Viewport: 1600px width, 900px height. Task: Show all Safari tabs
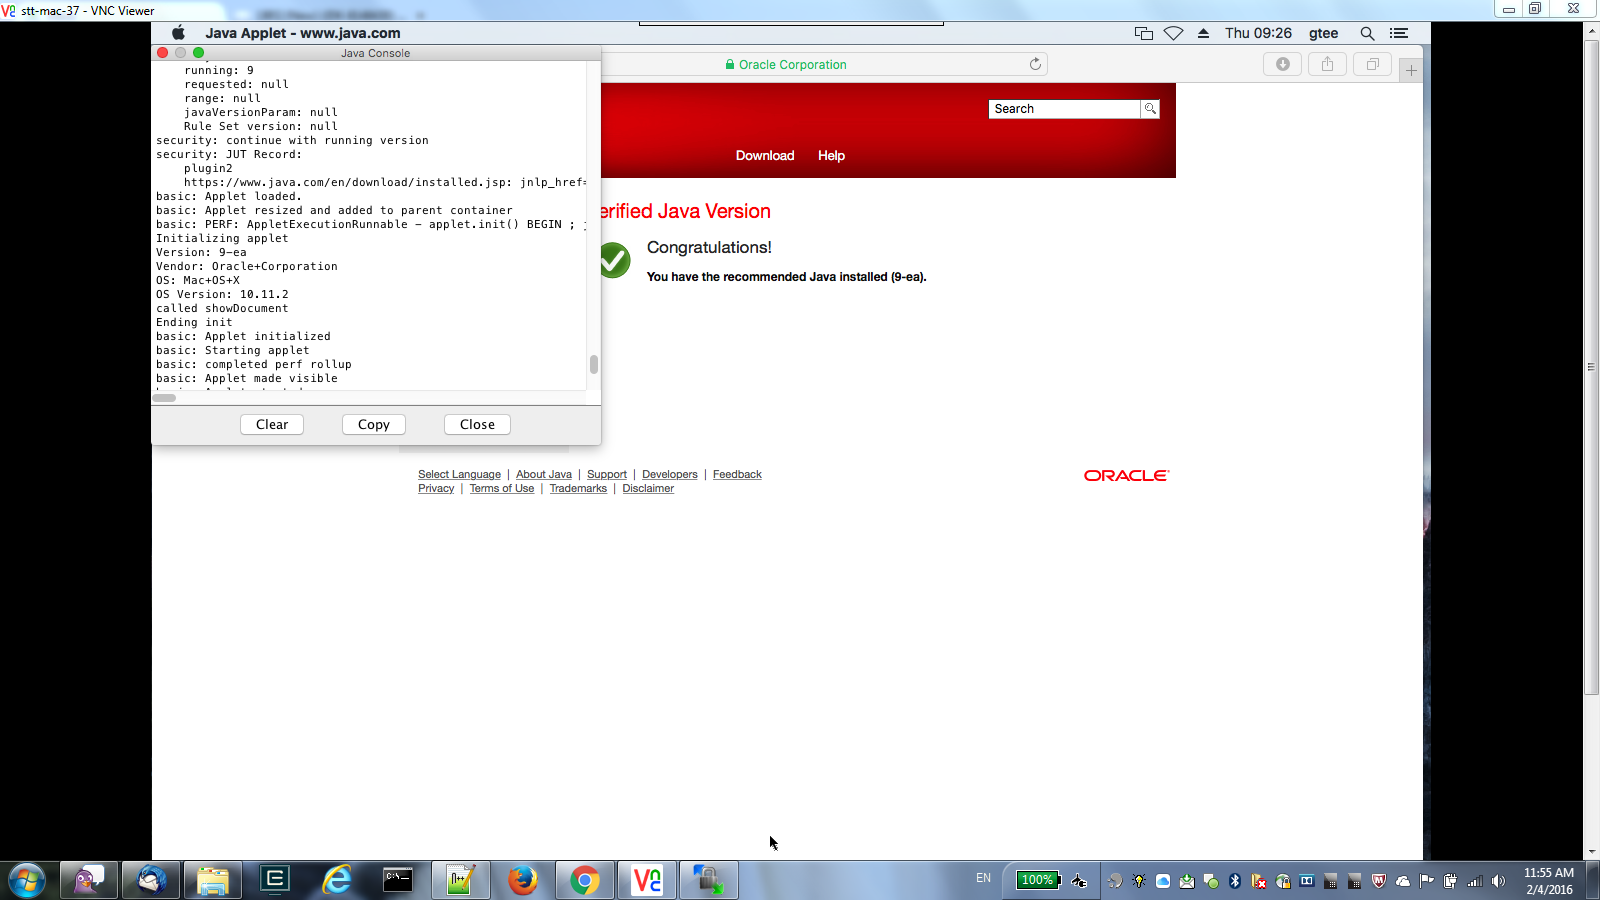coord(1372,64)
